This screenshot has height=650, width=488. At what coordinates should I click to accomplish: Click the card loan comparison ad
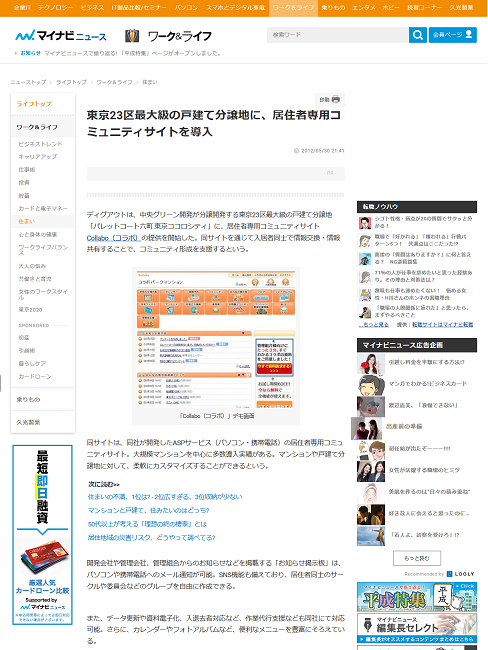[42, 534]
